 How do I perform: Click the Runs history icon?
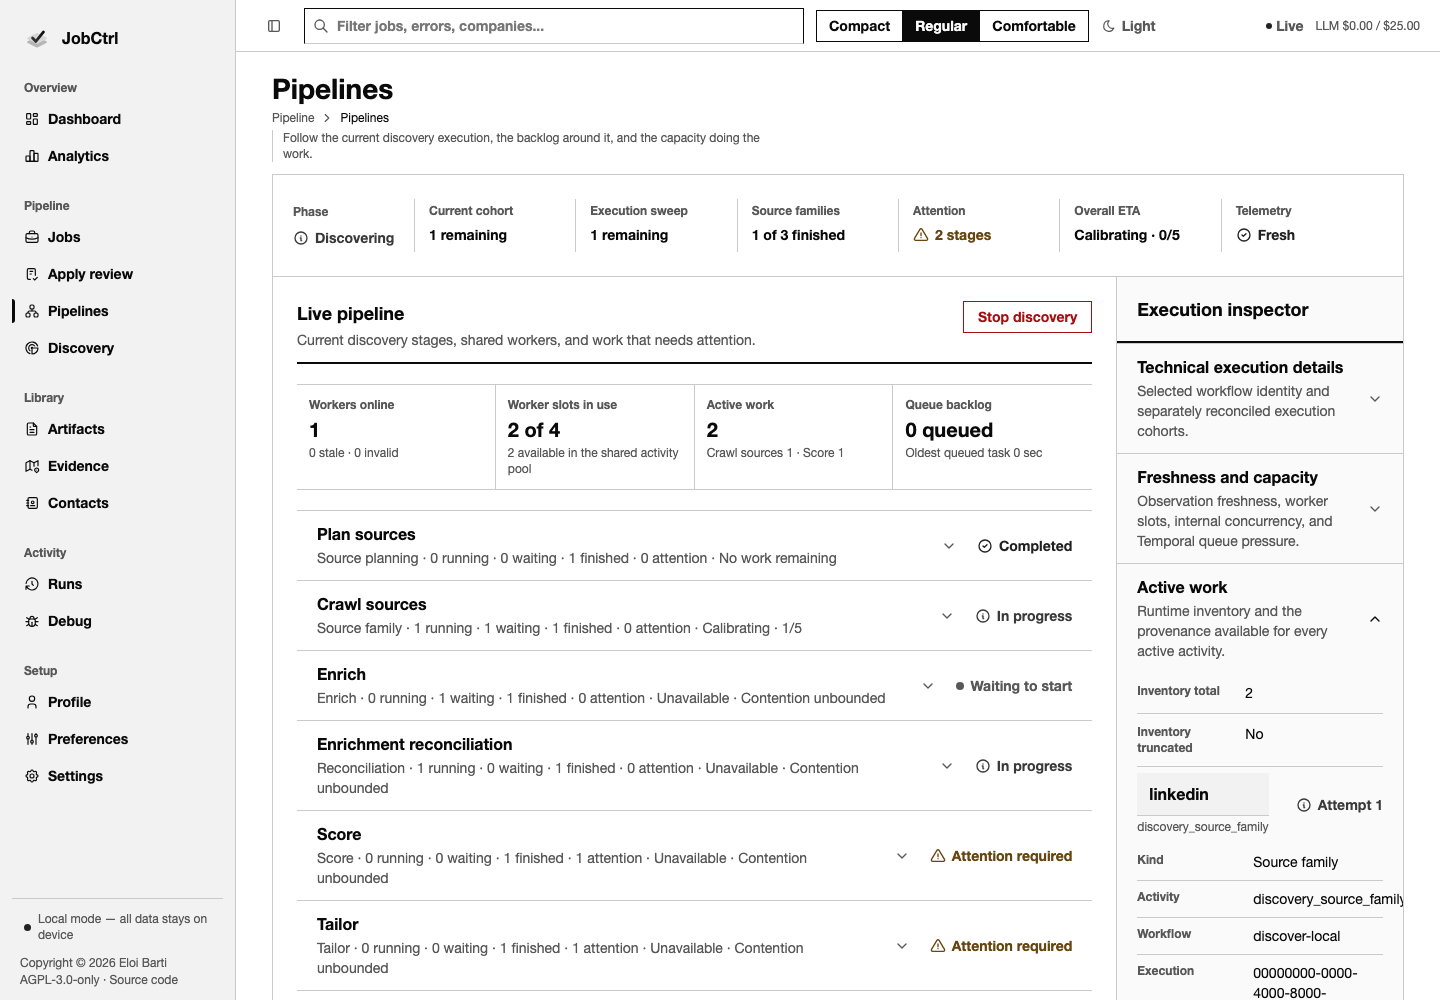point(32,584)
